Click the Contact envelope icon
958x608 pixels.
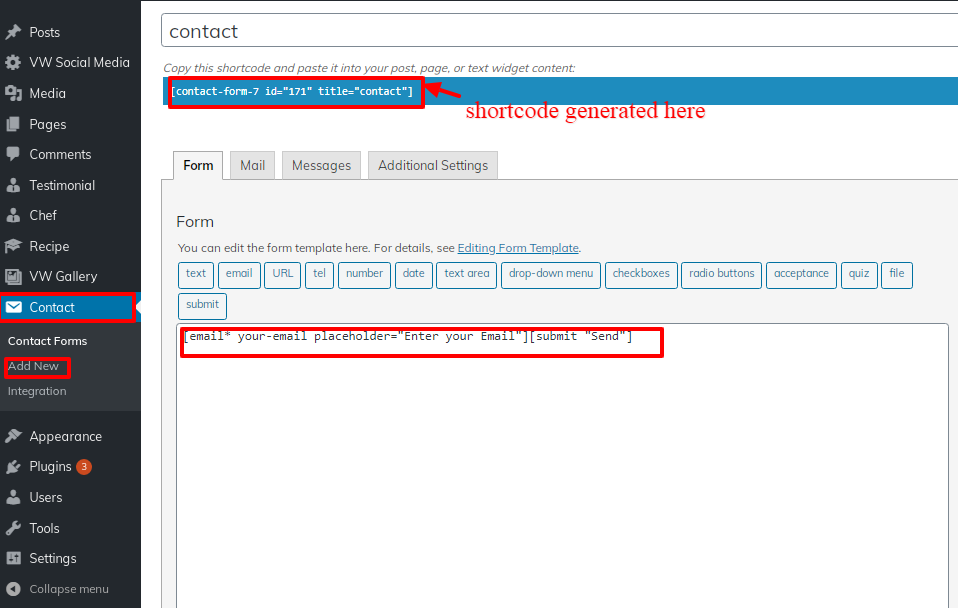point(13,307)
